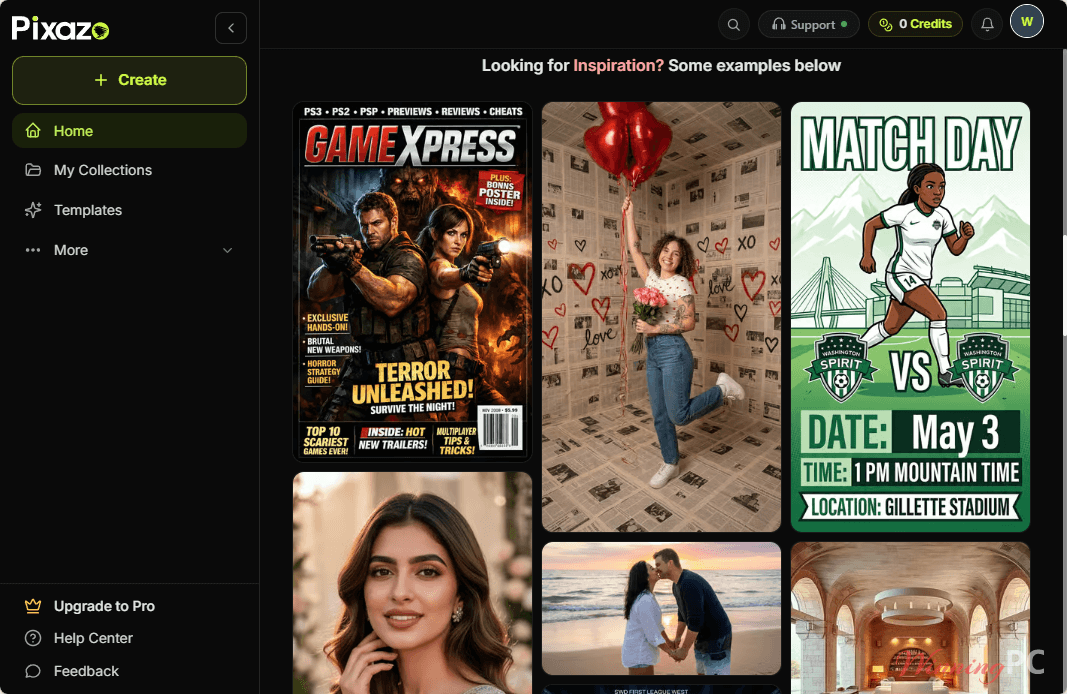Screen dimensions: 1067x694
Task: Open the woman portrait example
Action: (412, 583)
